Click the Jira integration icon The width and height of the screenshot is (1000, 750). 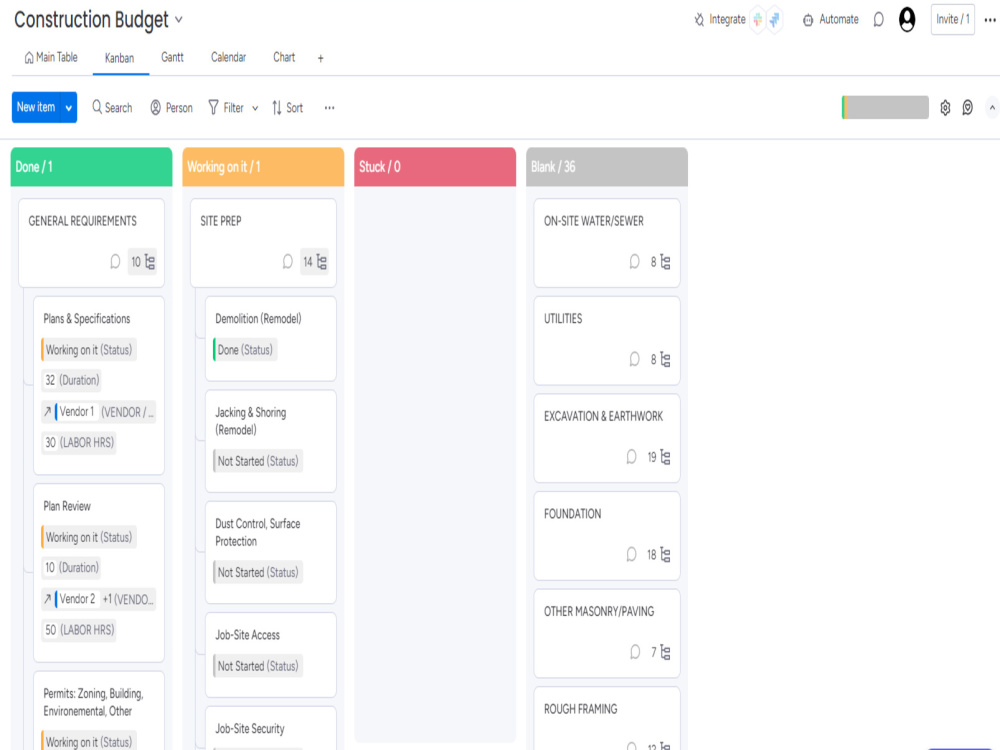[x=774, y=20]
